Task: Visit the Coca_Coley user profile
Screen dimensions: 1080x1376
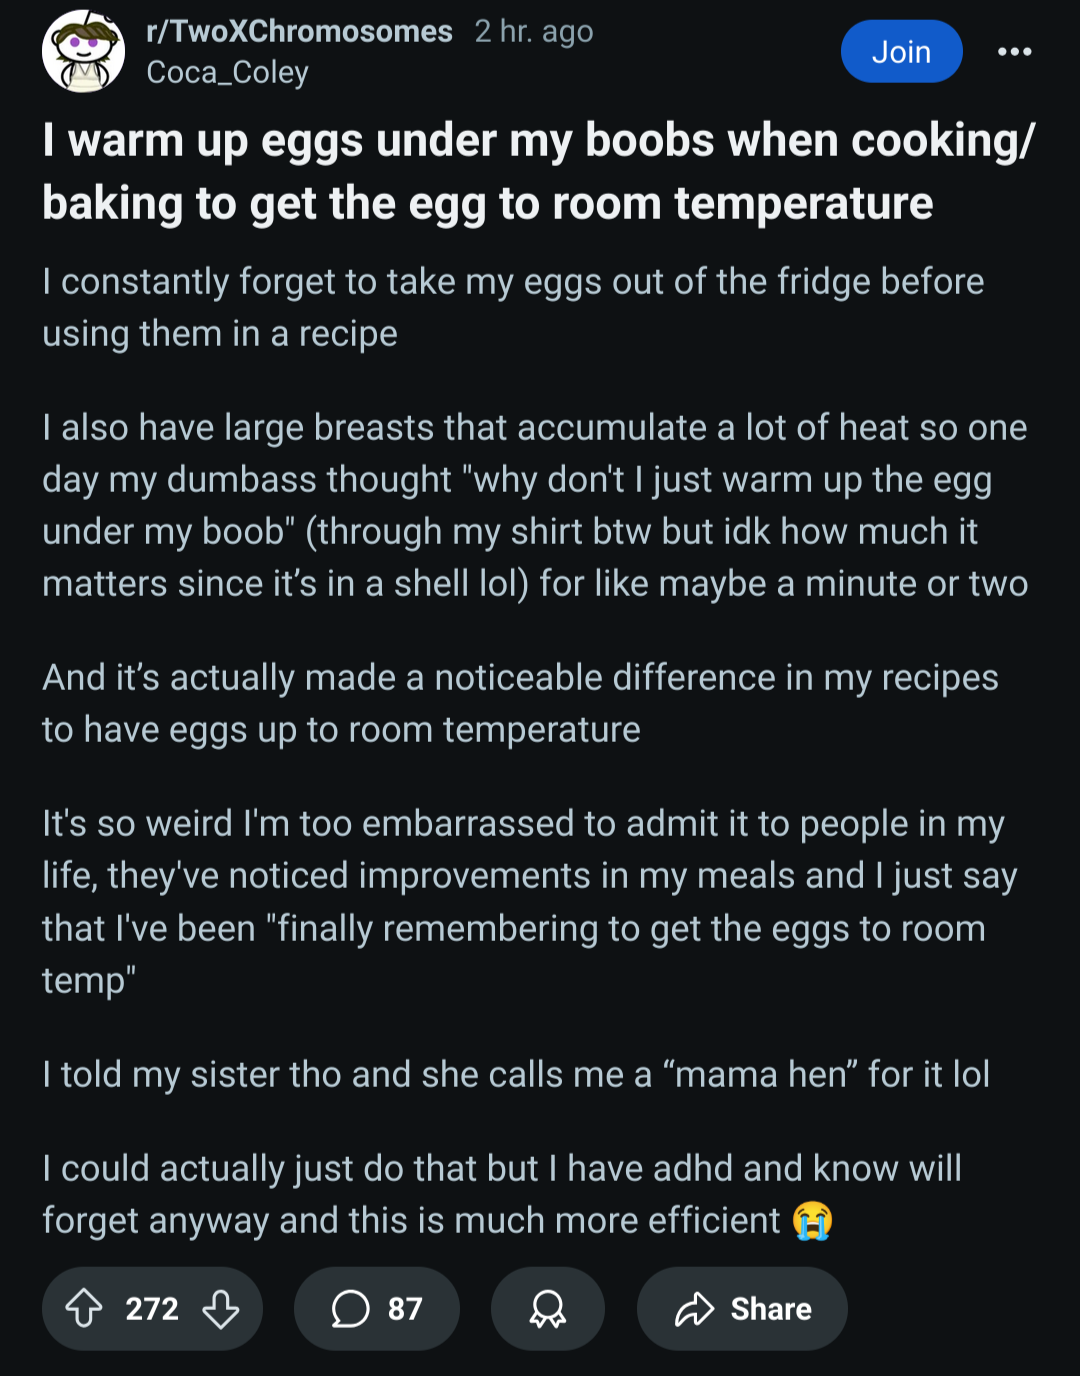Action: pos(227,72)
